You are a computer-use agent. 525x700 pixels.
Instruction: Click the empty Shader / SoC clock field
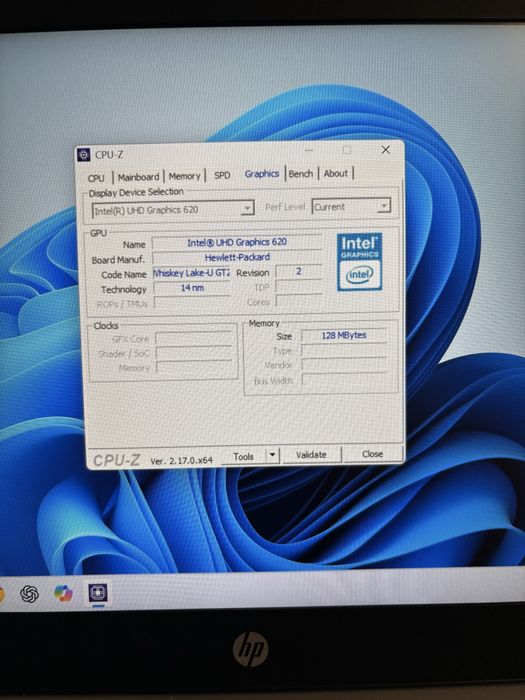[x=194, y=353]
